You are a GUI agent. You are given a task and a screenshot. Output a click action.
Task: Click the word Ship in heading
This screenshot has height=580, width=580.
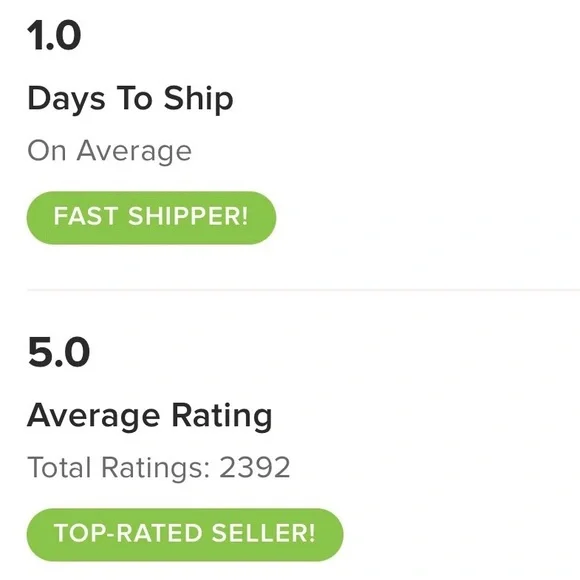pos(198,98)
